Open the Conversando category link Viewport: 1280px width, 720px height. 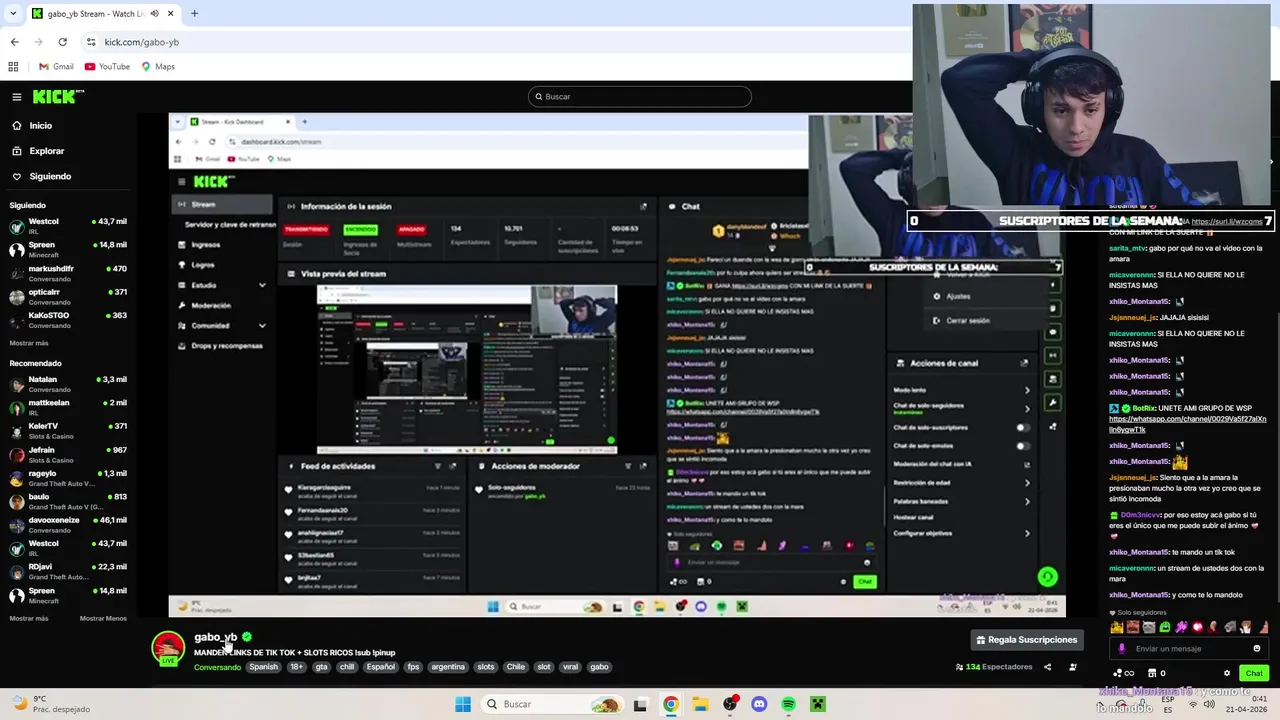click(x=217, y=667)
